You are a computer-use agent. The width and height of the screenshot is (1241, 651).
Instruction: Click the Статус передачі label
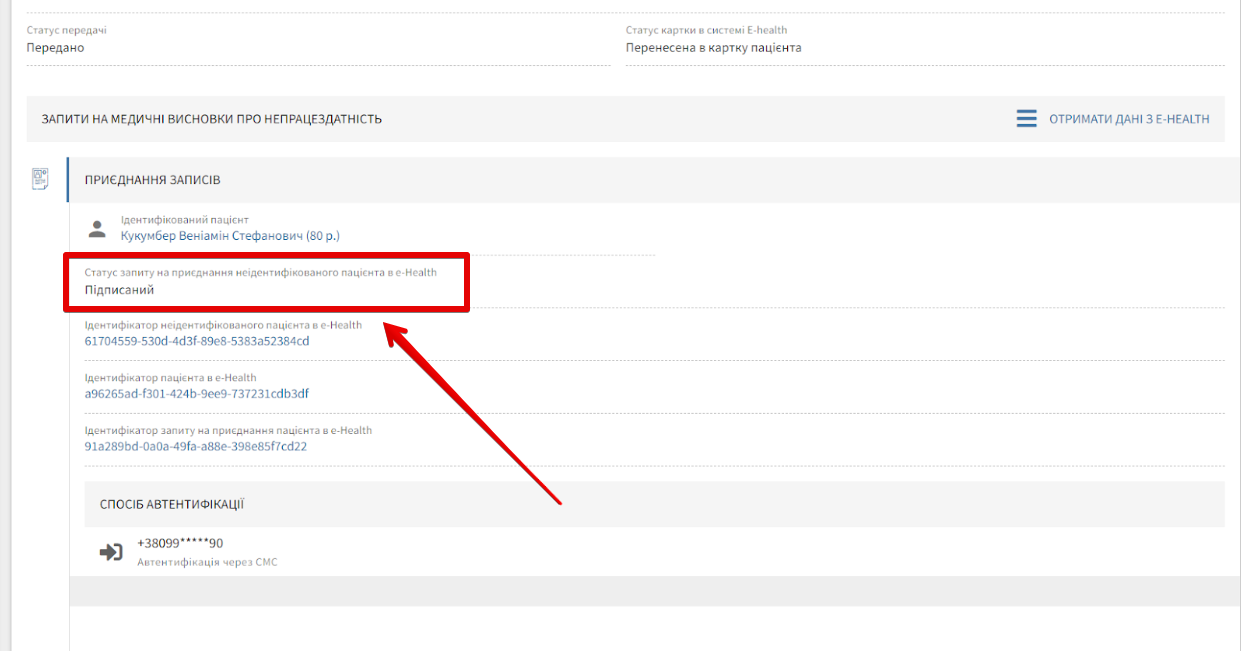click(66, 31)
